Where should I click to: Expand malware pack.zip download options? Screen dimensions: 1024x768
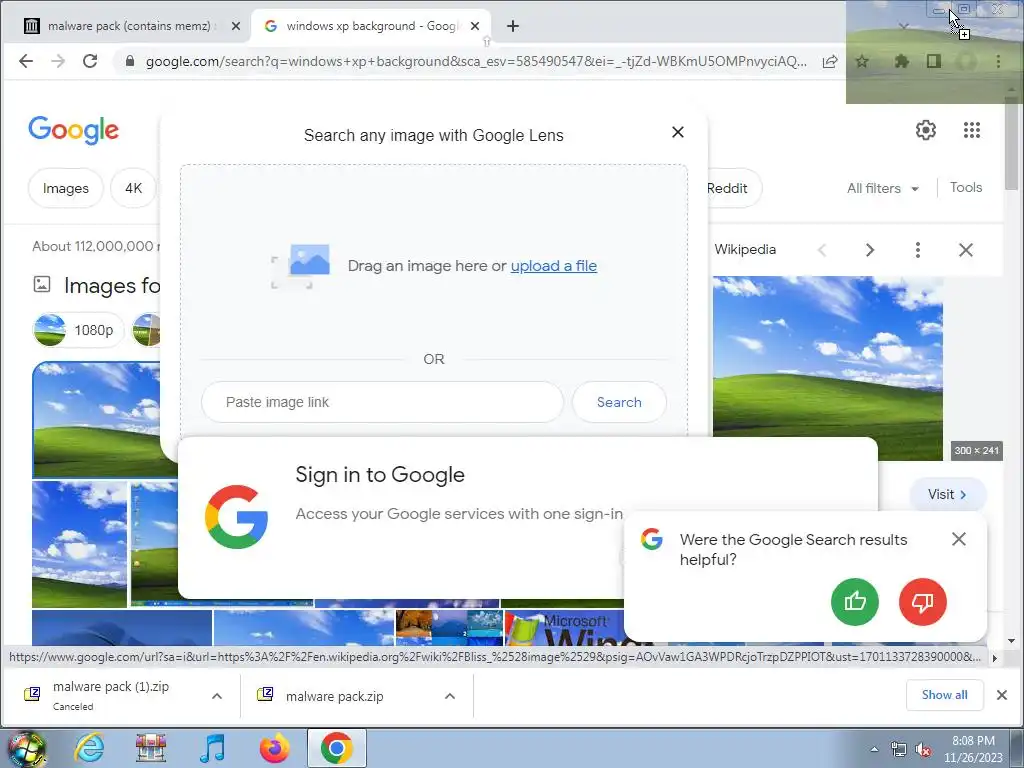(450, 696)
